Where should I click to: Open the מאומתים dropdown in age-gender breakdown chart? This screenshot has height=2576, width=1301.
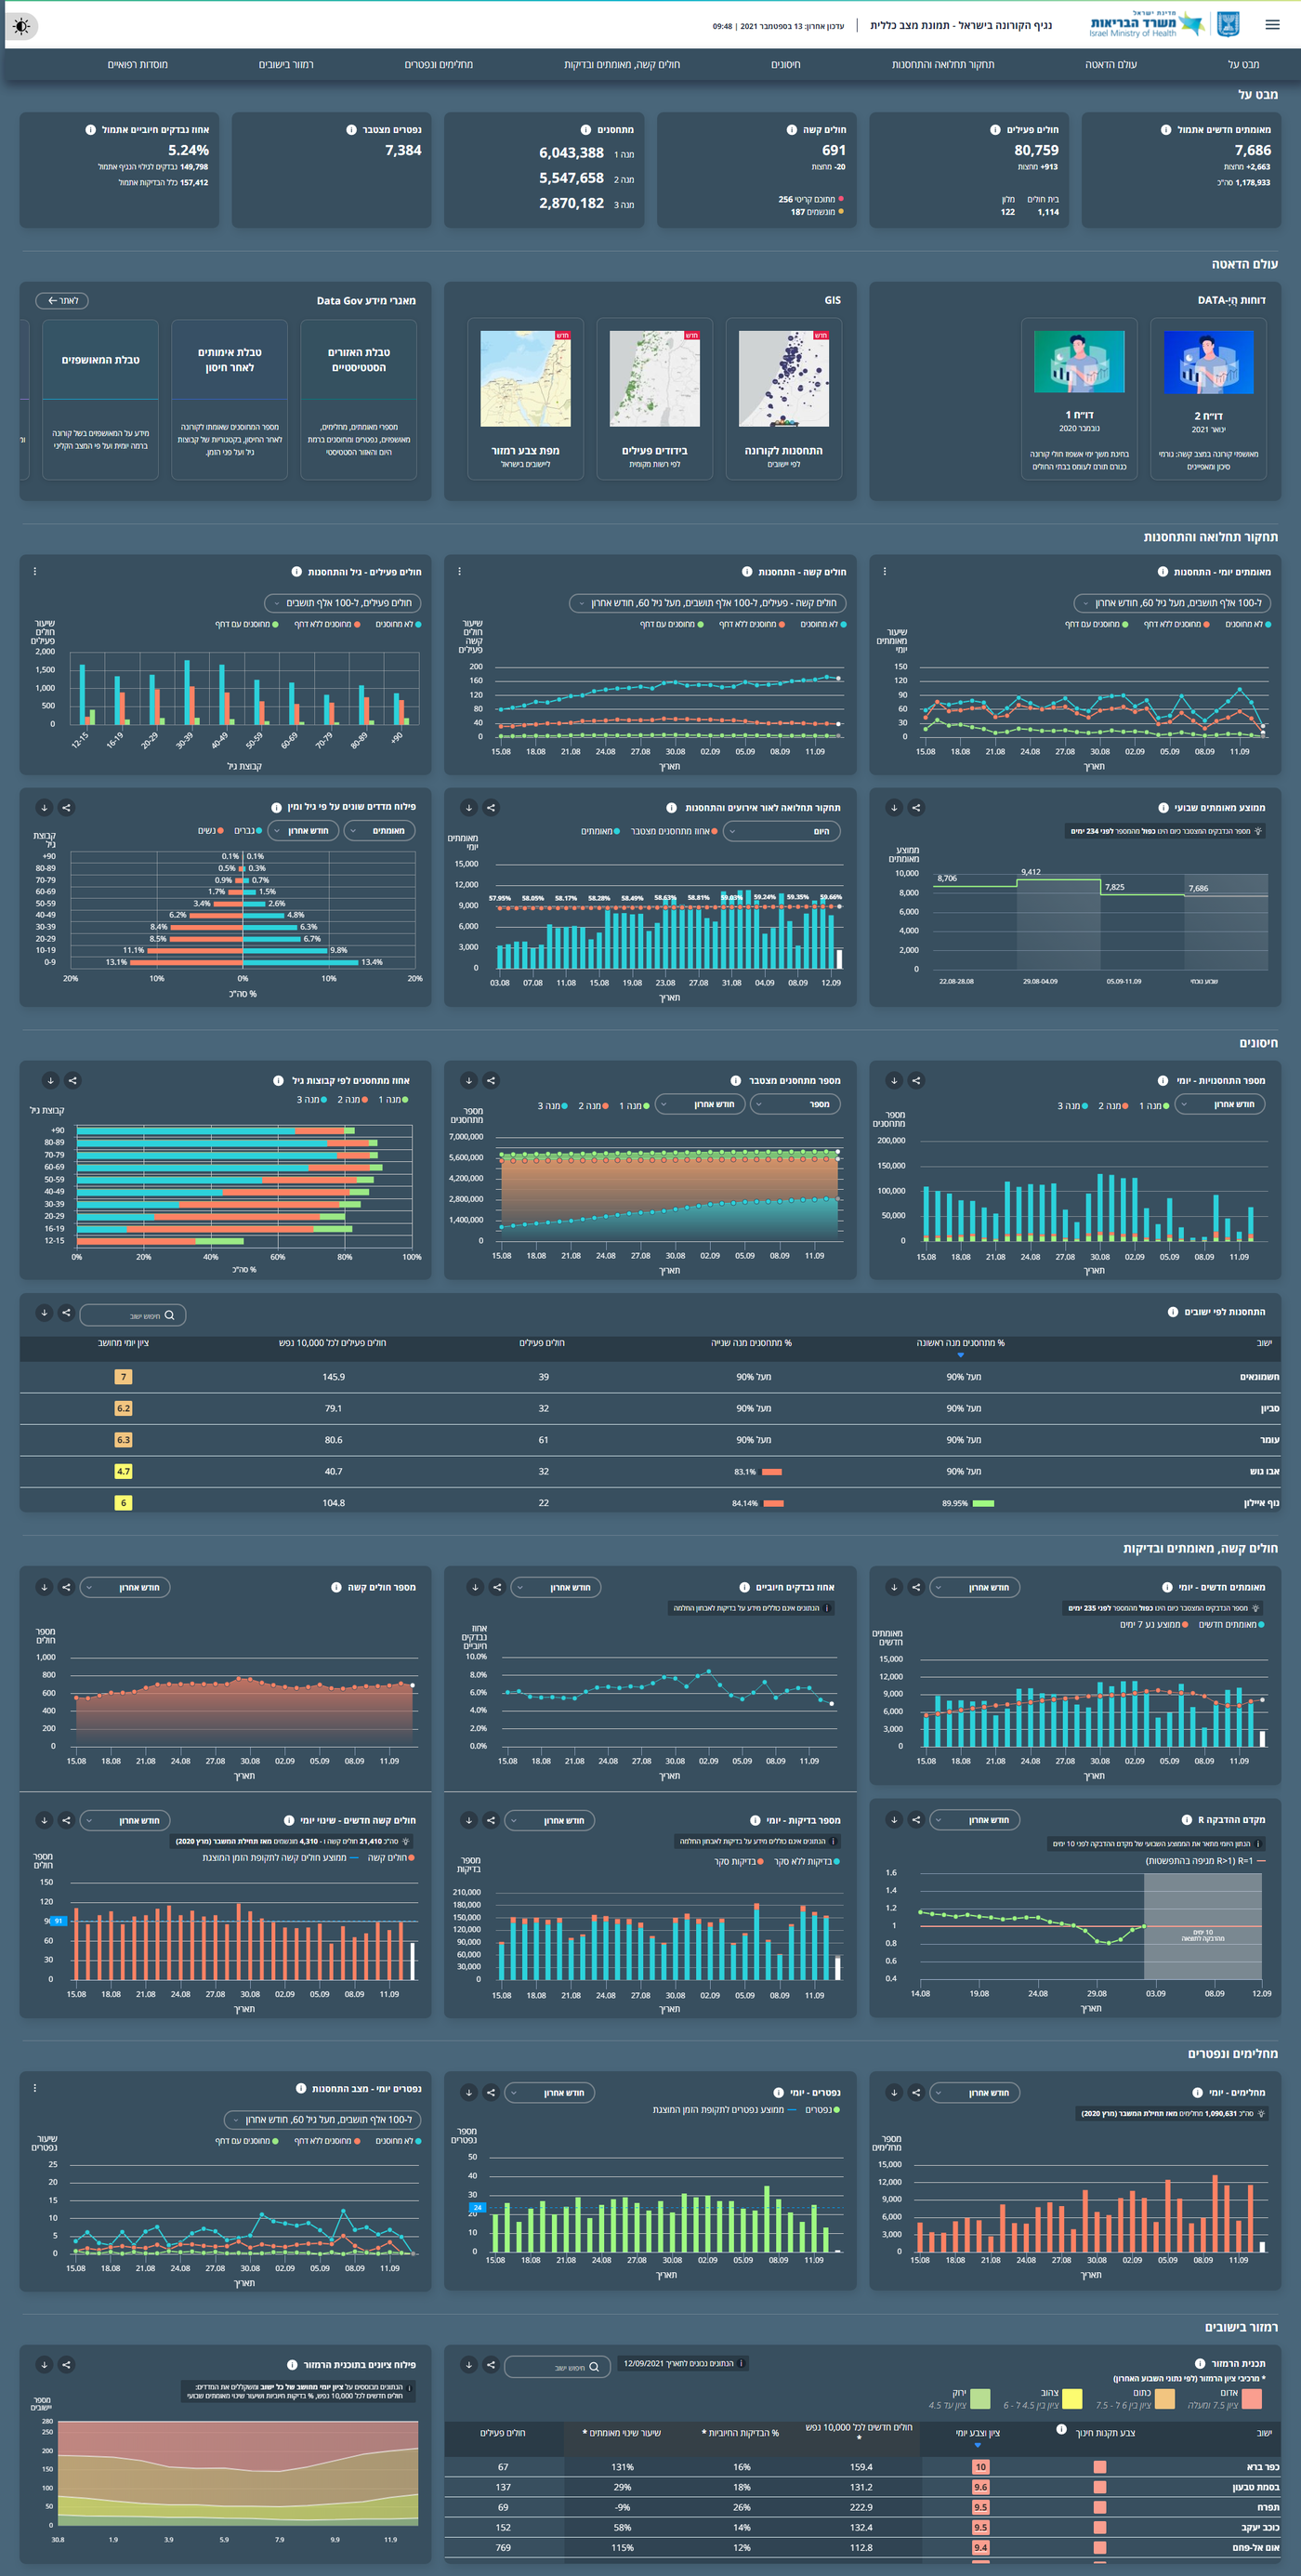coord(380,831)
